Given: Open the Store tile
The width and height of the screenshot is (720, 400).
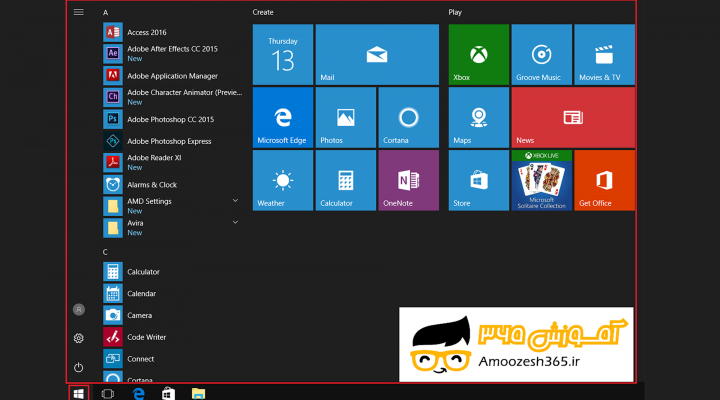Looking at the screenshot, I should (479, 180).
